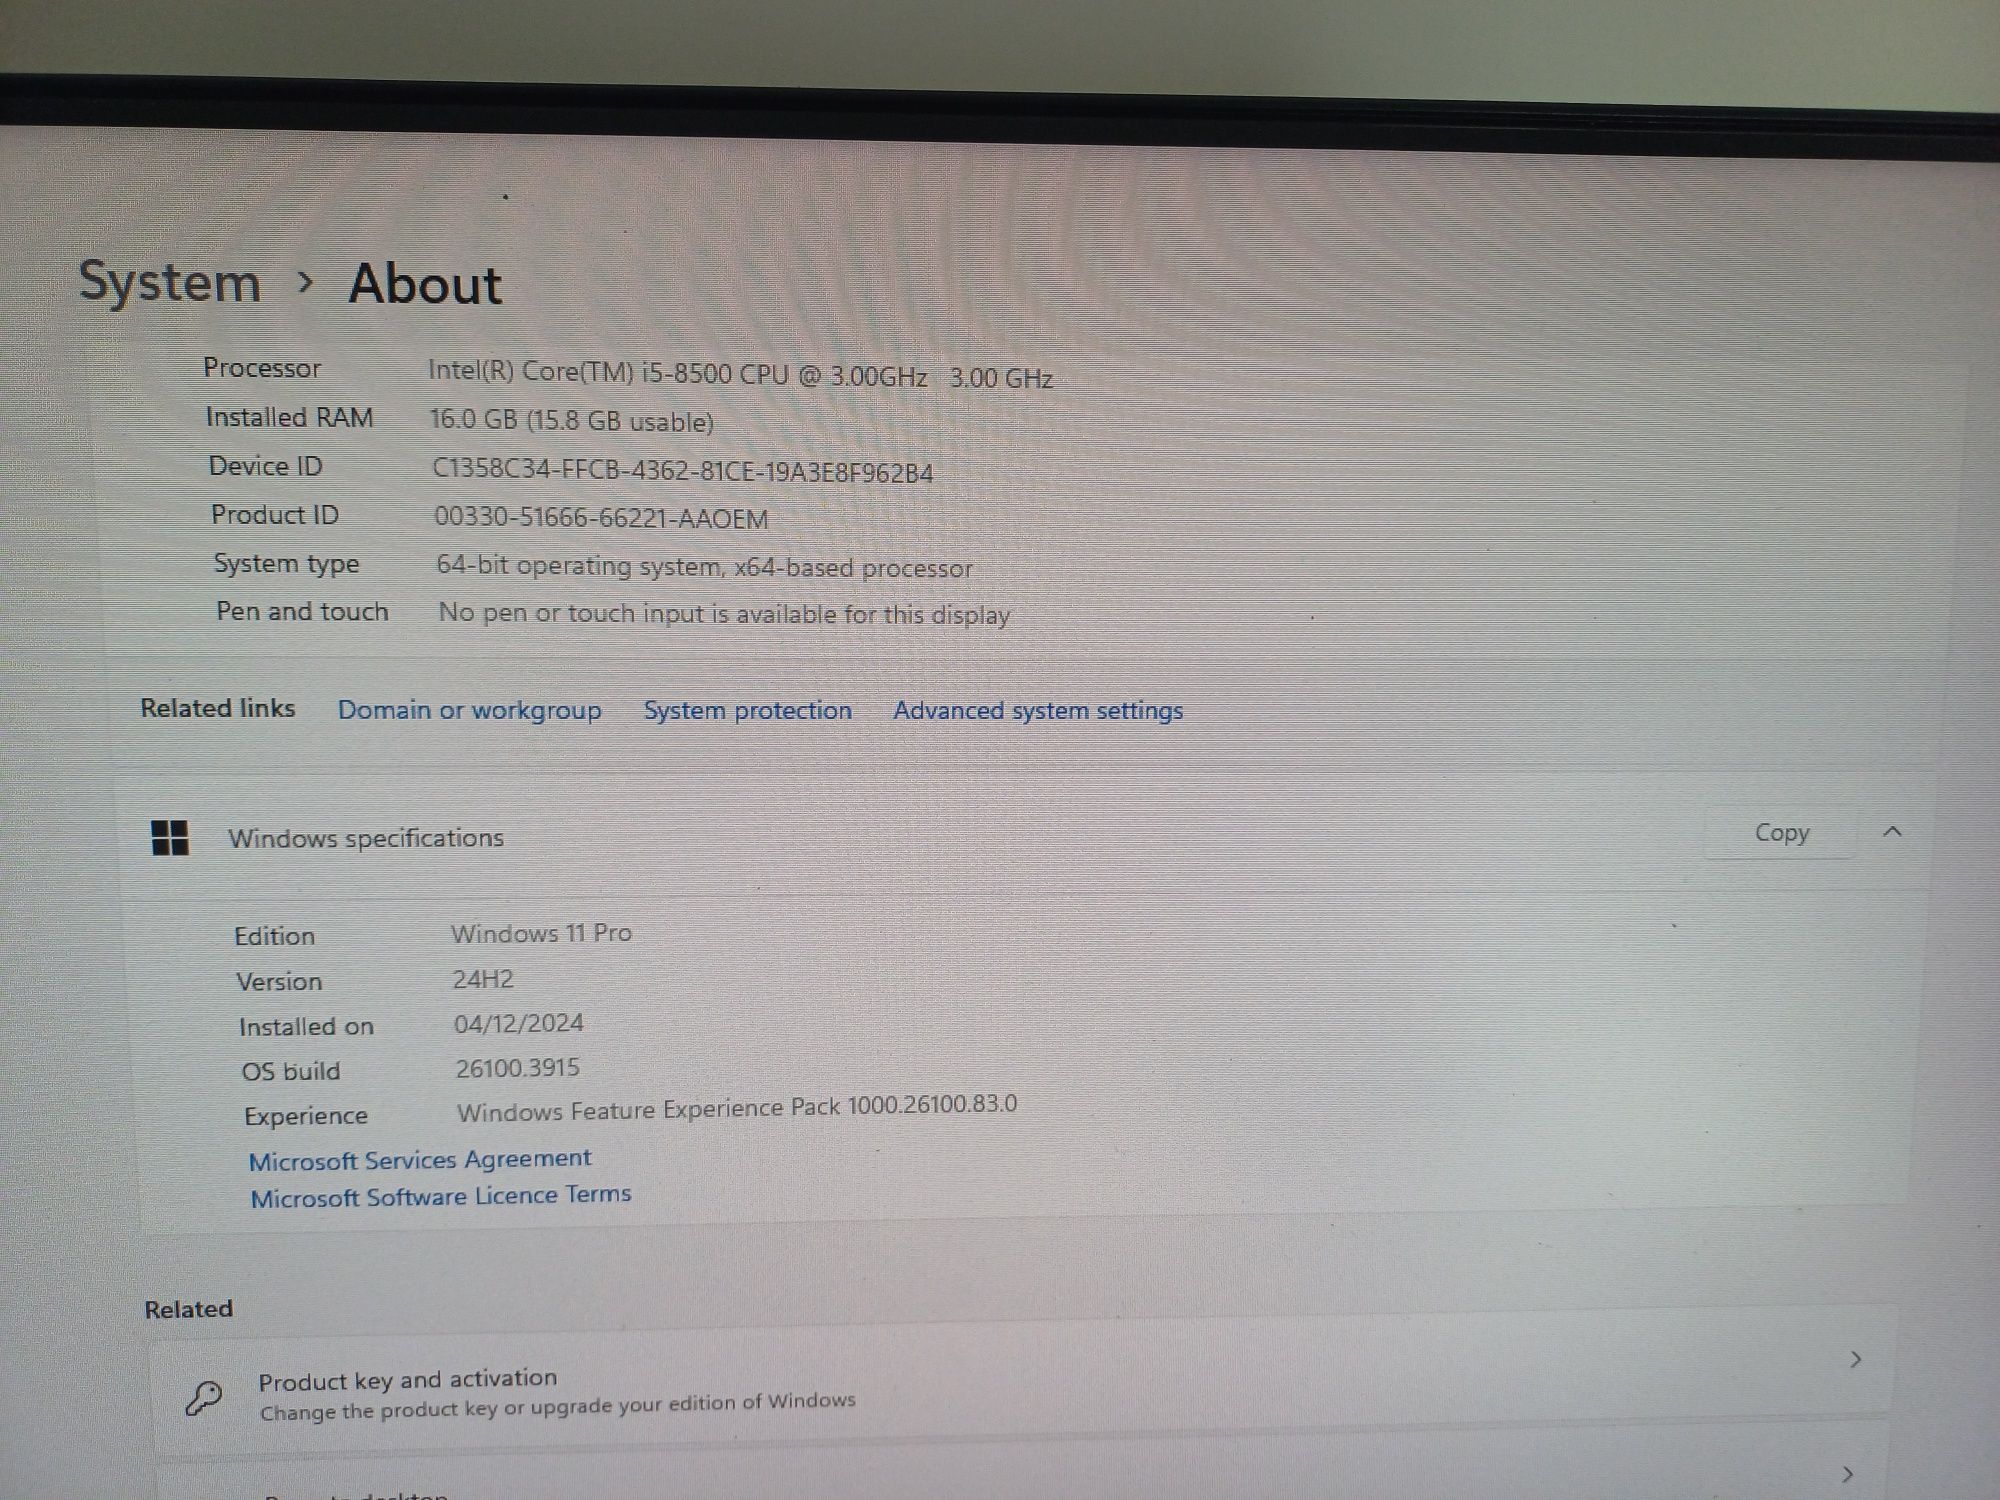Click the About breadcrumb title
Image resolution: width=2000 pixels, height=1500 pixels.
425,284
